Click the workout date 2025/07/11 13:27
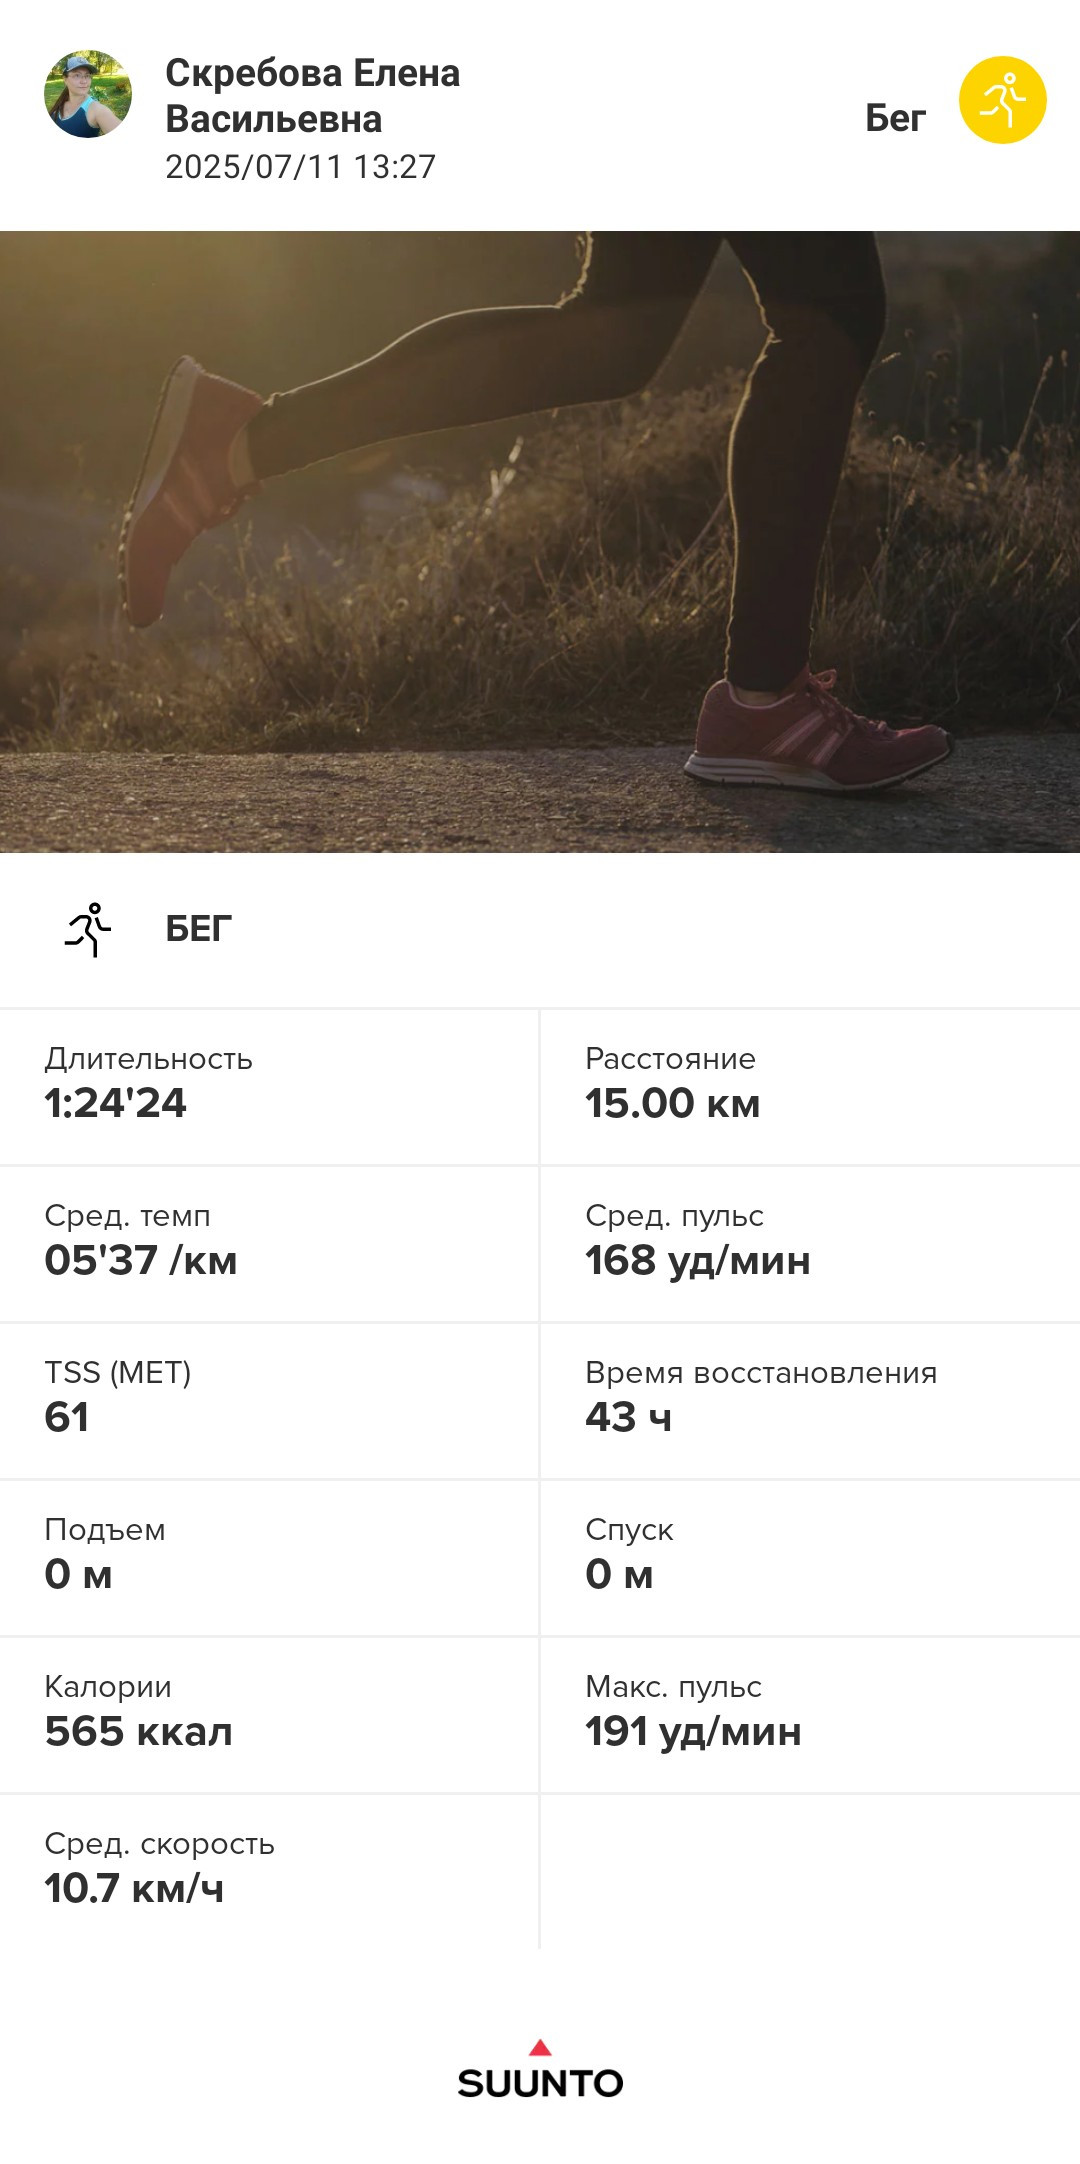1080x2164 pixels. coord(300,167)
